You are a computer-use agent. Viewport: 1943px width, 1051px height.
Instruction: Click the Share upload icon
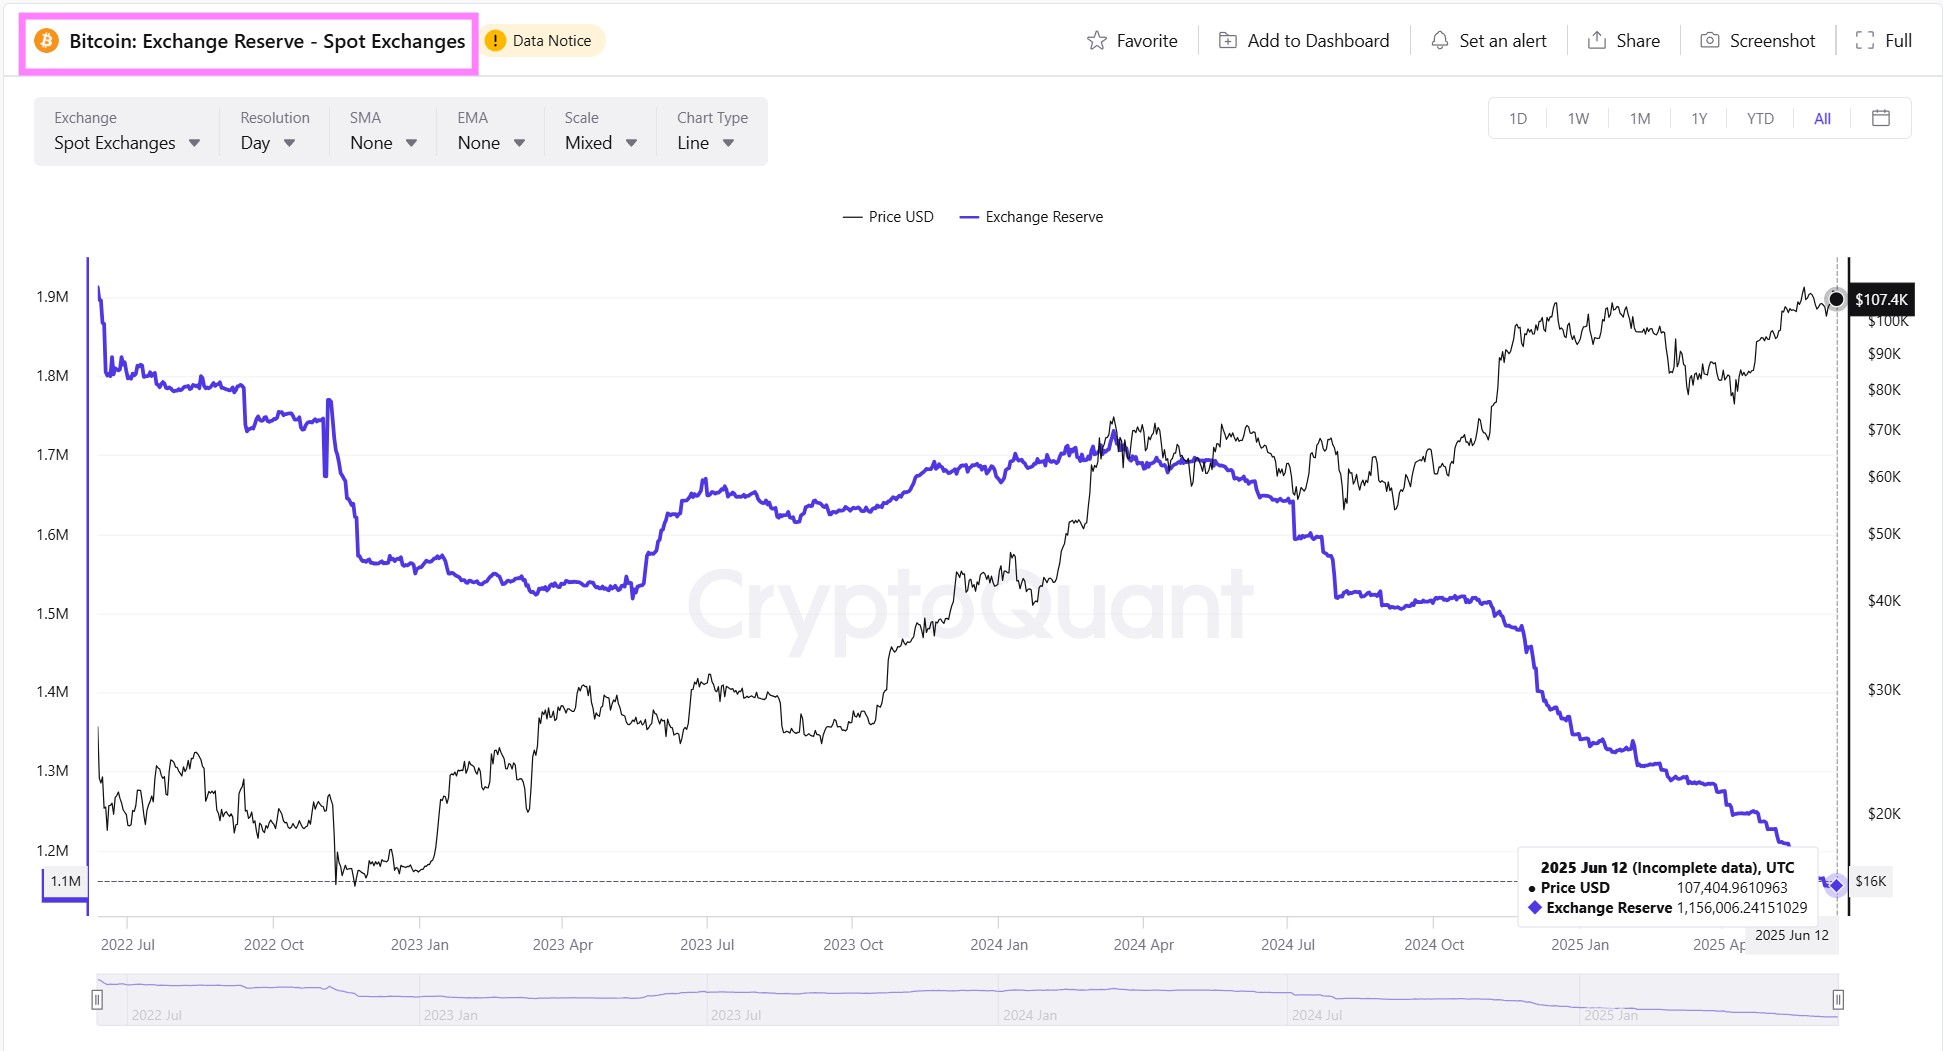pos(1597,41)
